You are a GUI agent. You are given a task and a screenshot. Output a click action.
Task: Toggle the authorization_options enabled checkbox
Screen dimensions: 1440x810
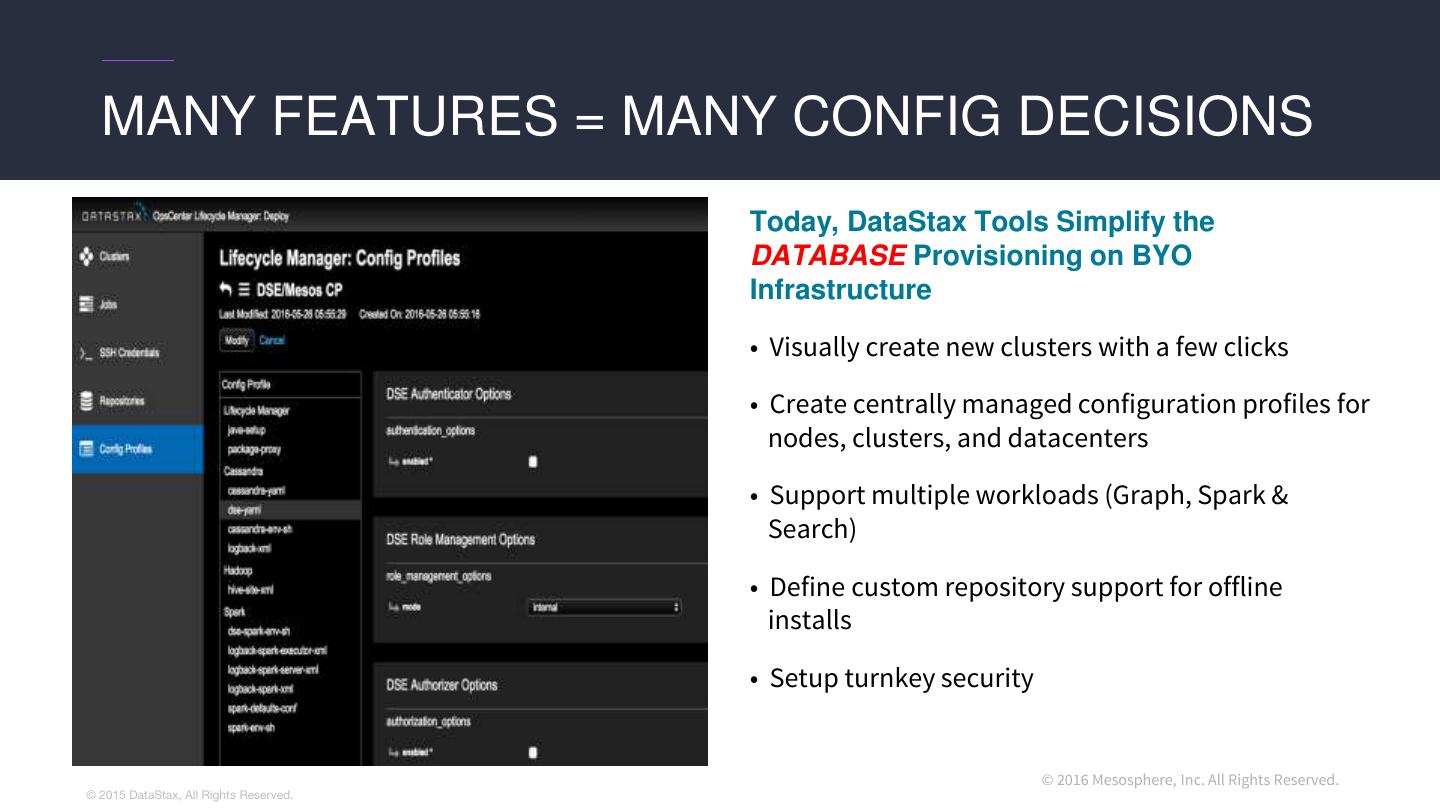[533, 752]
